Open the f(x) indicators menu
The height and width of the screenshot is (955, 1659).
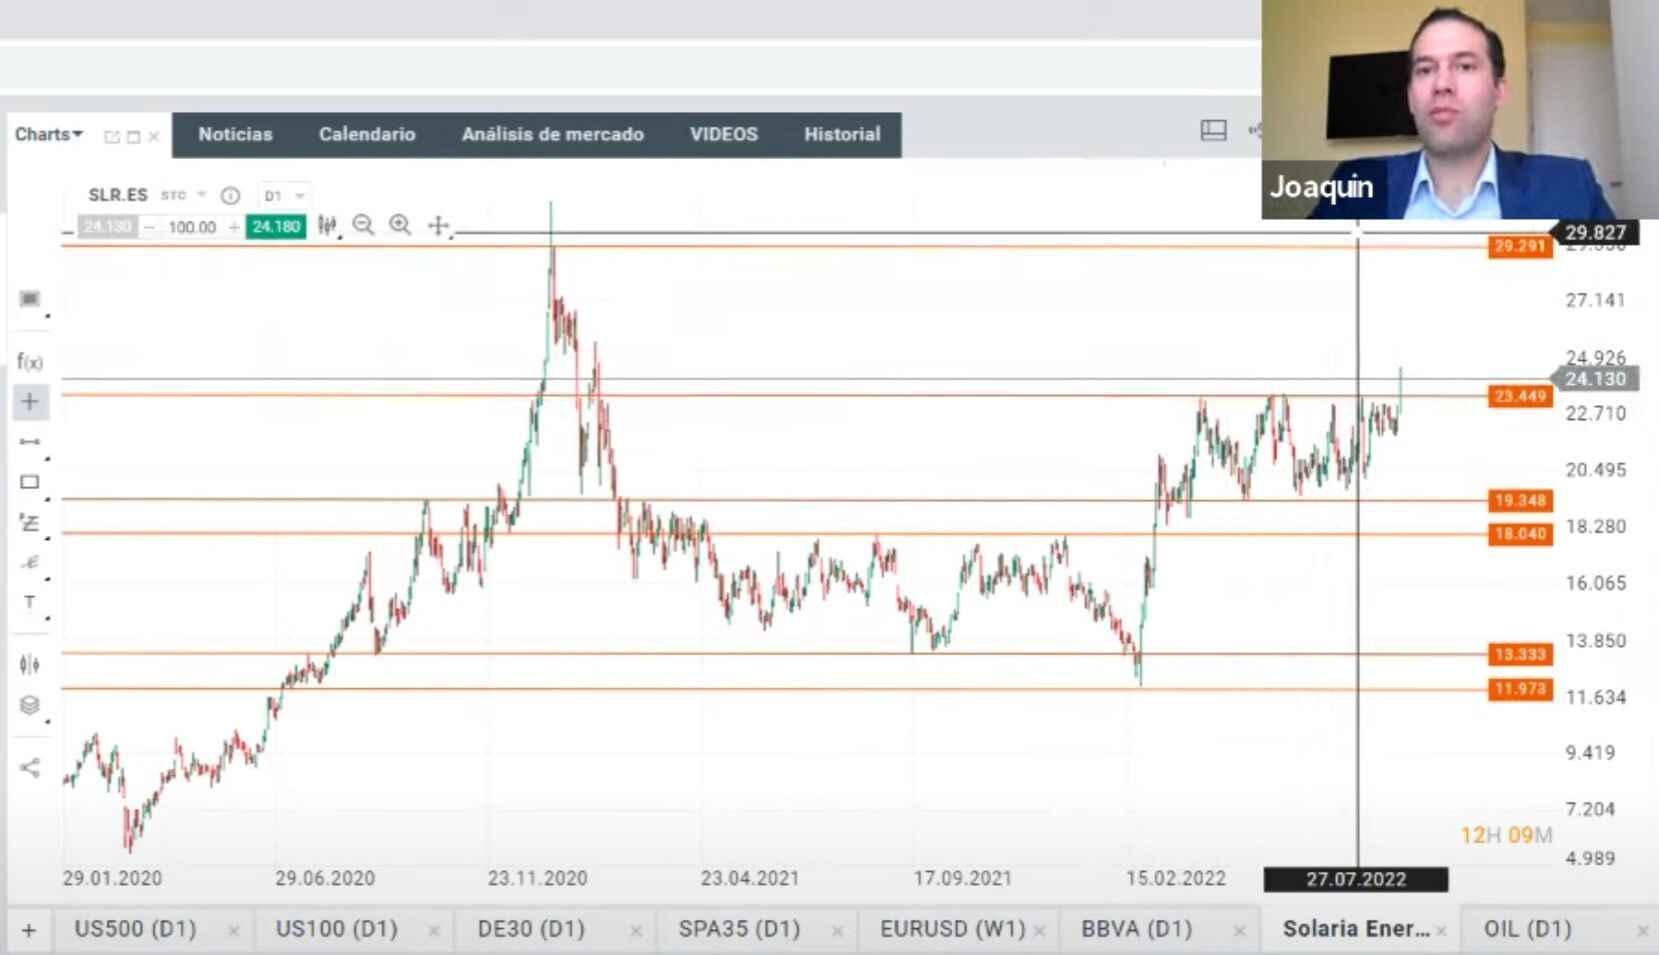click(x=30, y=362)
